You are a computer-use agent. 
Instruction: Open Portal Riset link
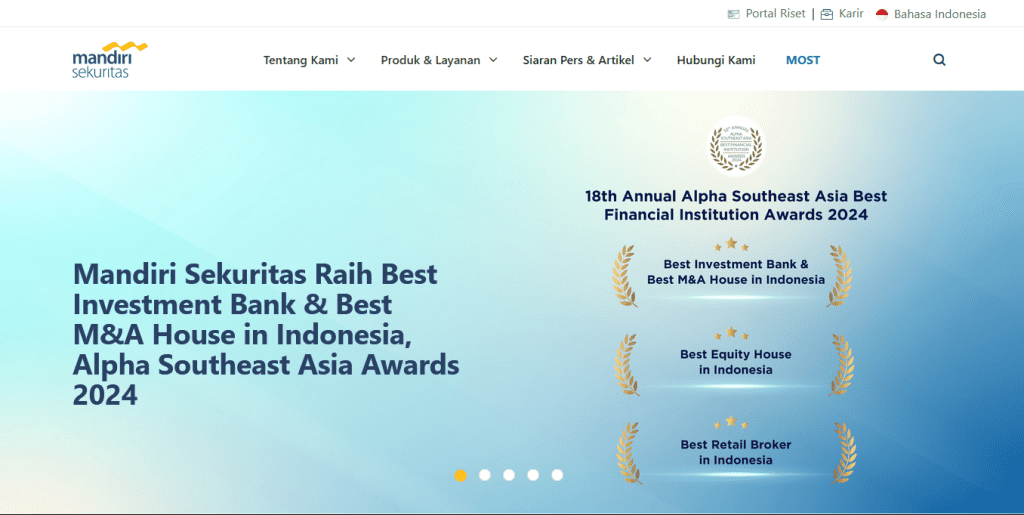775,14
